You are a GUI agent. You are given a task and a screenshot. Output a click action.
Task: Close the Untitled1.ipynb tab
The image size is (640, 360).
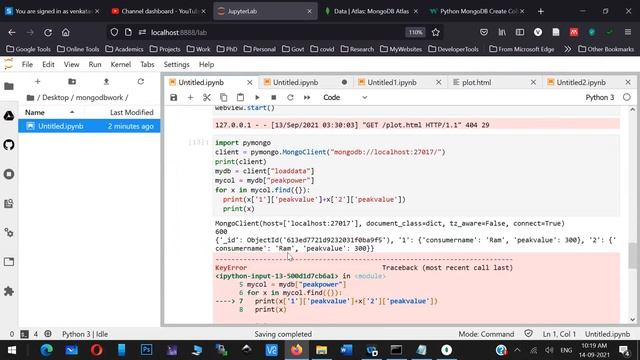438,82
